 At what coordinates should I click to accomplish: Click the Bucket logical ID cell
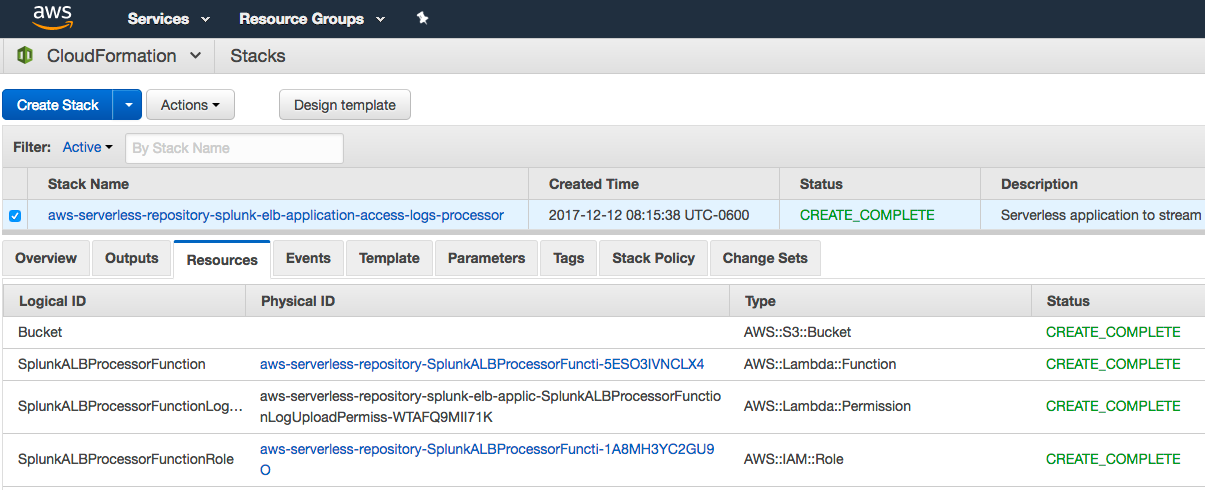(40, 332)
